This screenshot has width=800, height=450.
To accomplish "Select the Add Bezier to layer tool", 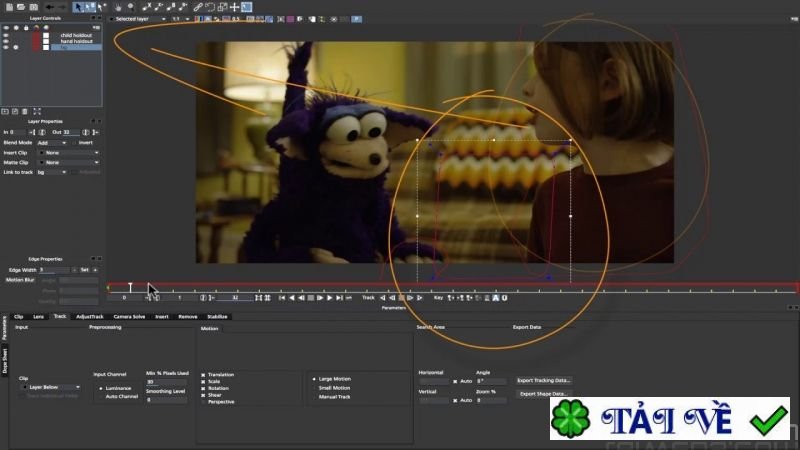I will 183,7.
